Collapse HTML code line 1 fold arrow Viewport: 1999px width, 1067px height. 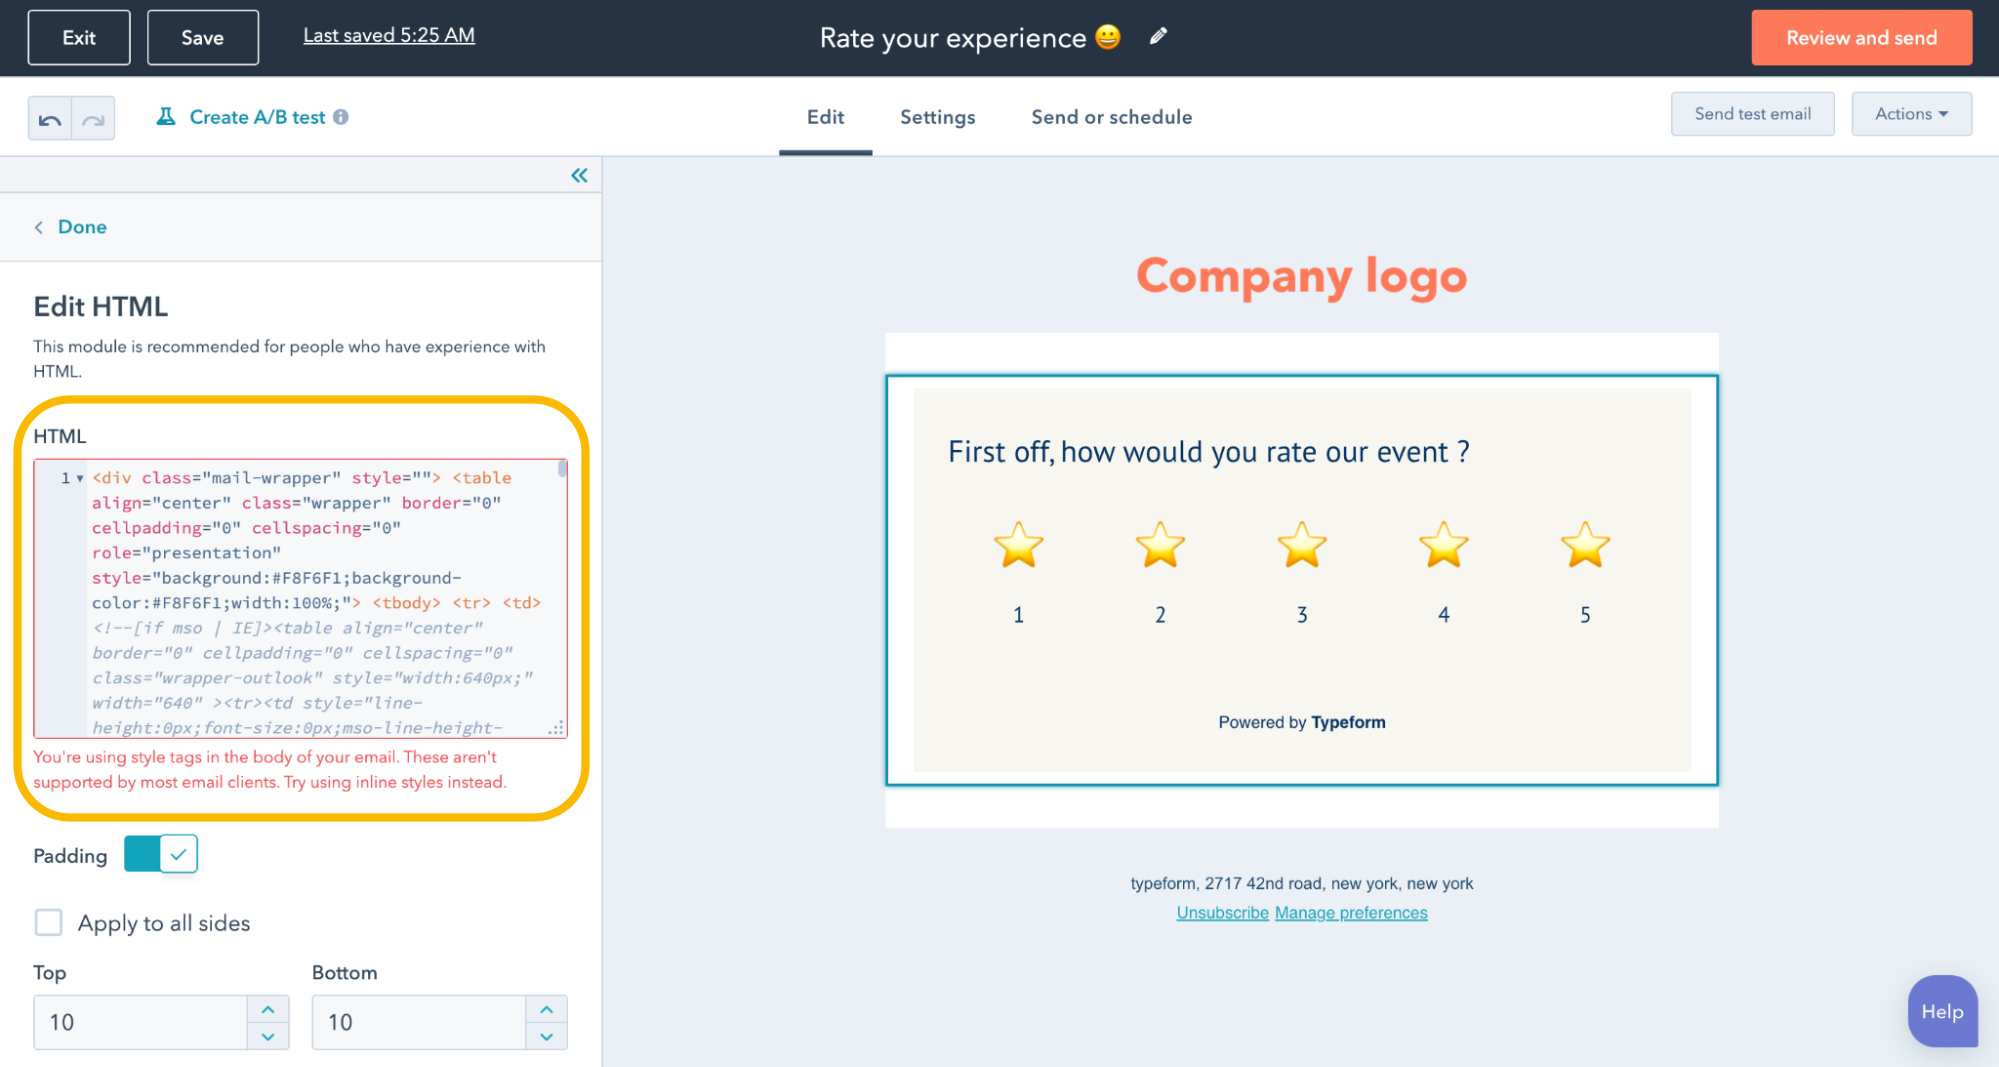[x=80, y=479]
